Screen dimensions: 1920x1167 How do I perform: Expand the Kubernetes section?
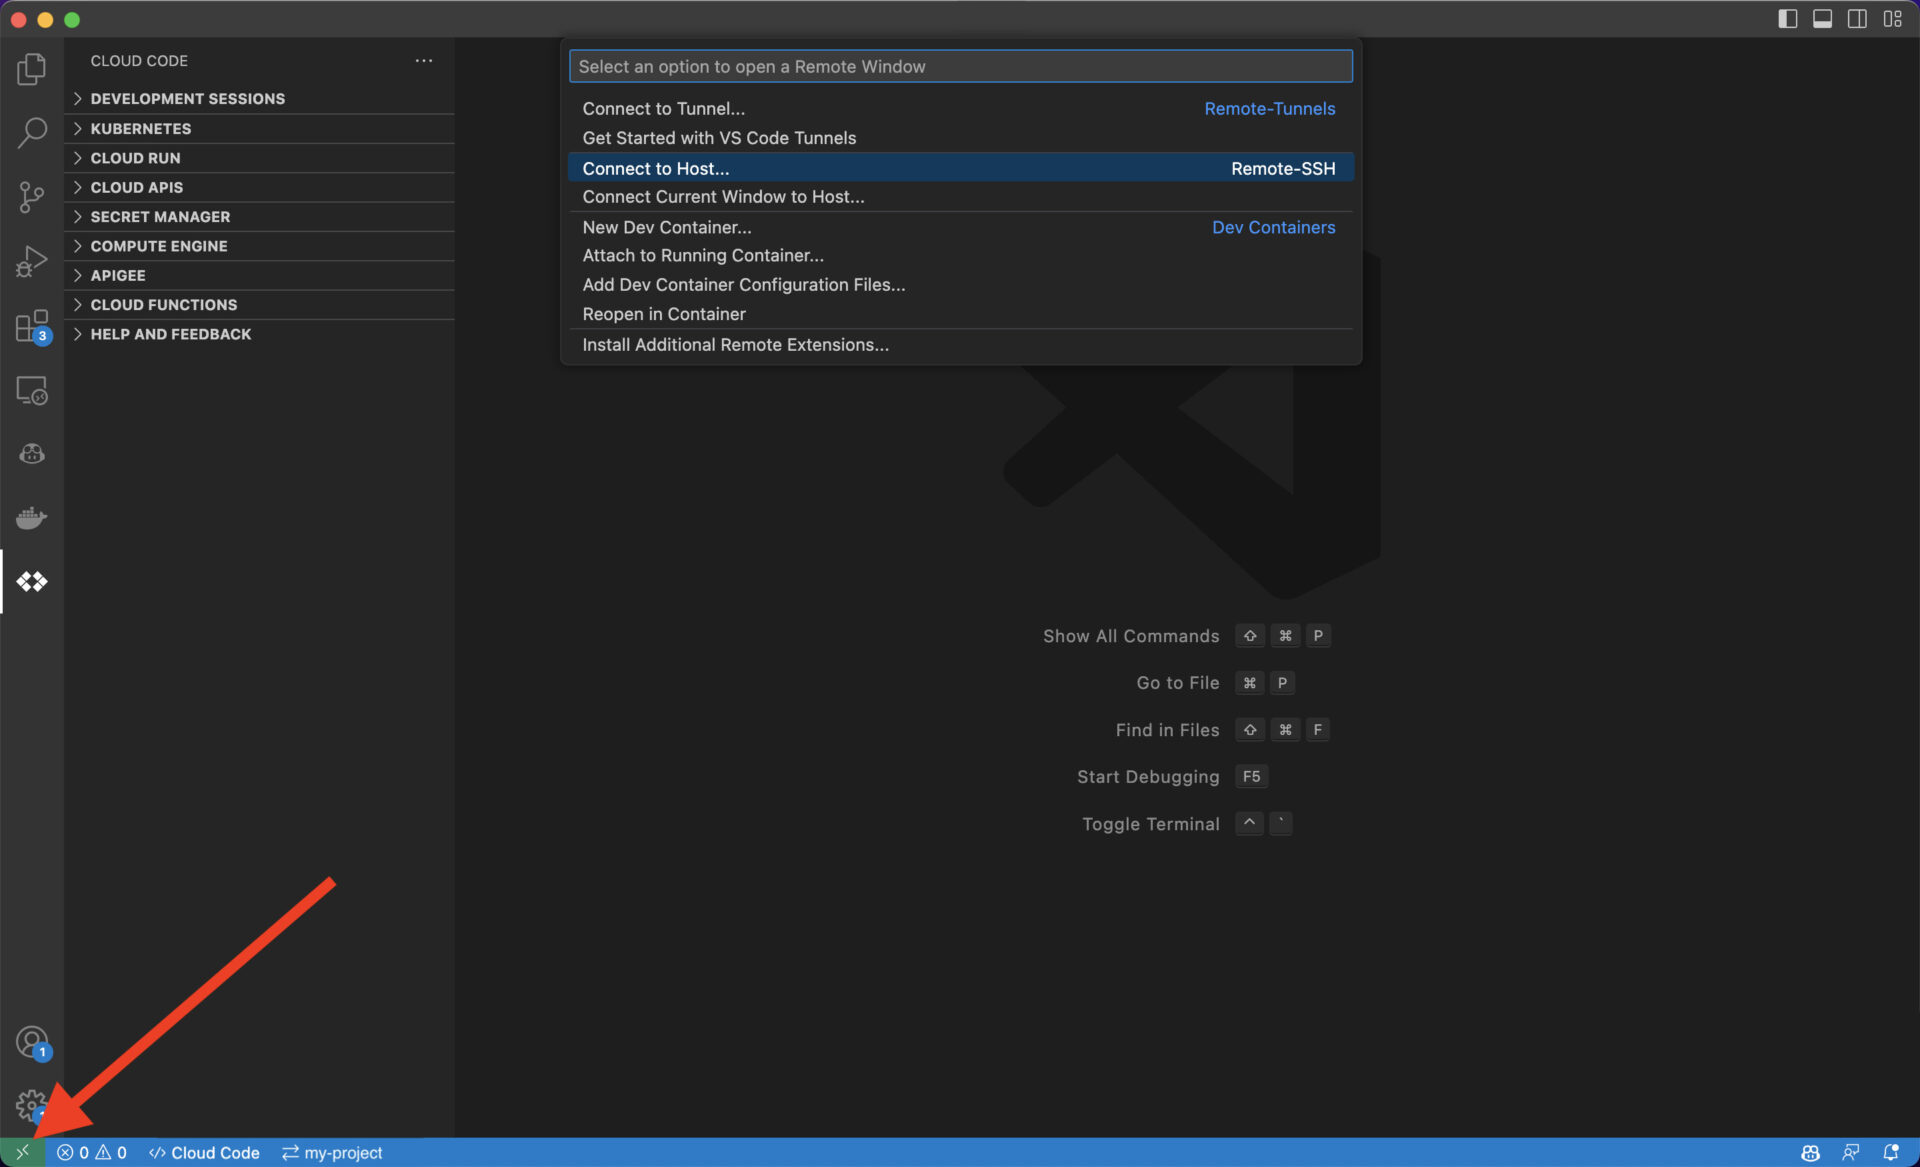pos(141,128)
